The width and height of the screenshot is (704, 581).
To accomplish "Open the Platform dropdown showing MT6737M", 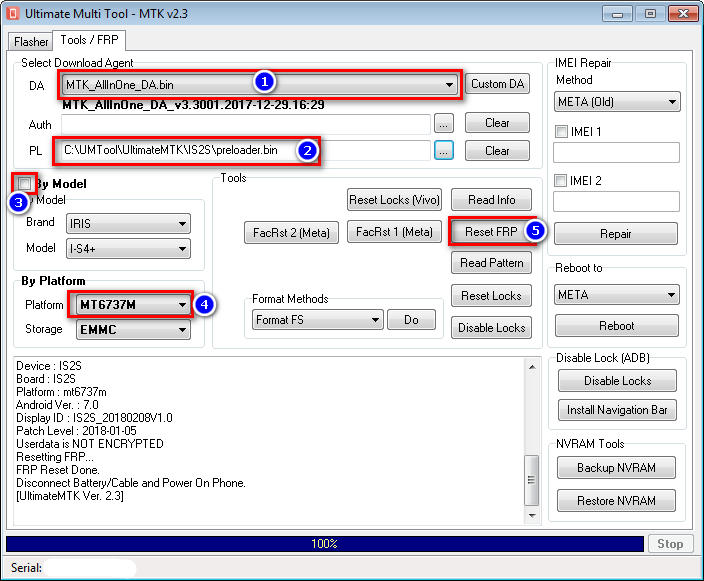I will pyautogui.click(x=133, y=305).
